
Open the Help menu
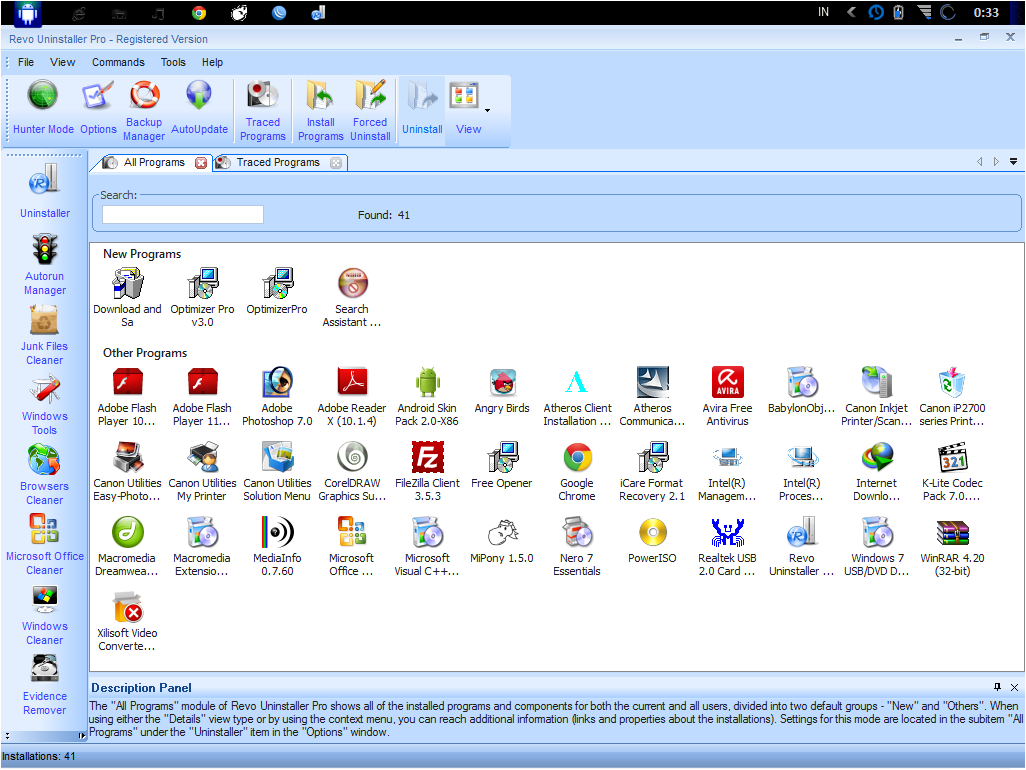click(212, 62)
